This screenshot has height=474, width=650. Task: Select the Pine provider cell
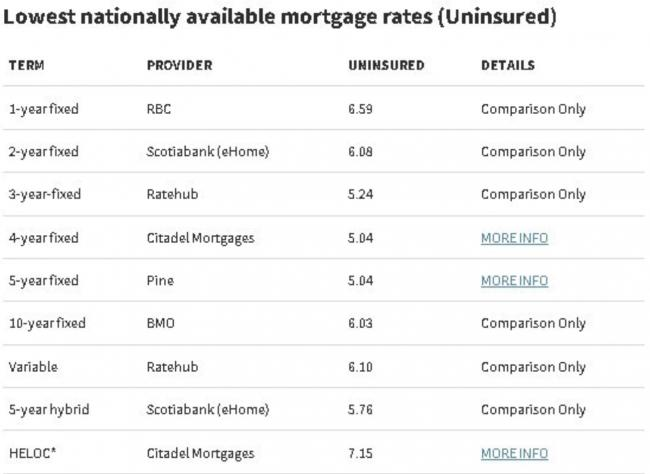pos(160,281)
